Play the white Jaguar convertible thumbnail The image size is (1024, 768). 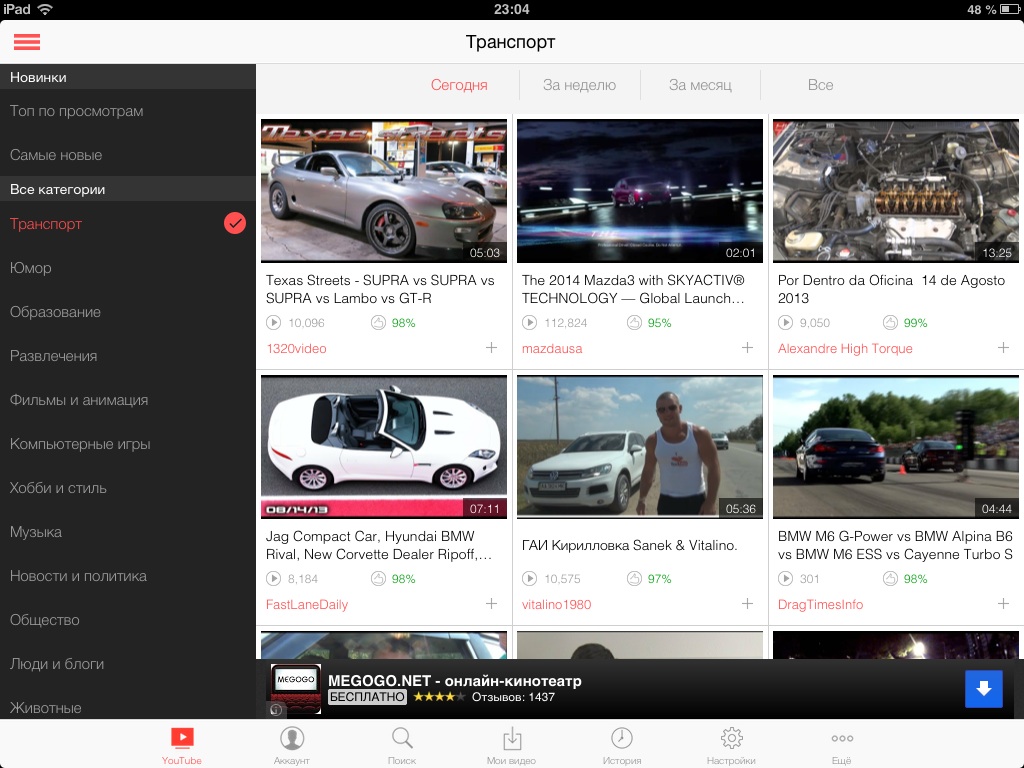(384, 447)
